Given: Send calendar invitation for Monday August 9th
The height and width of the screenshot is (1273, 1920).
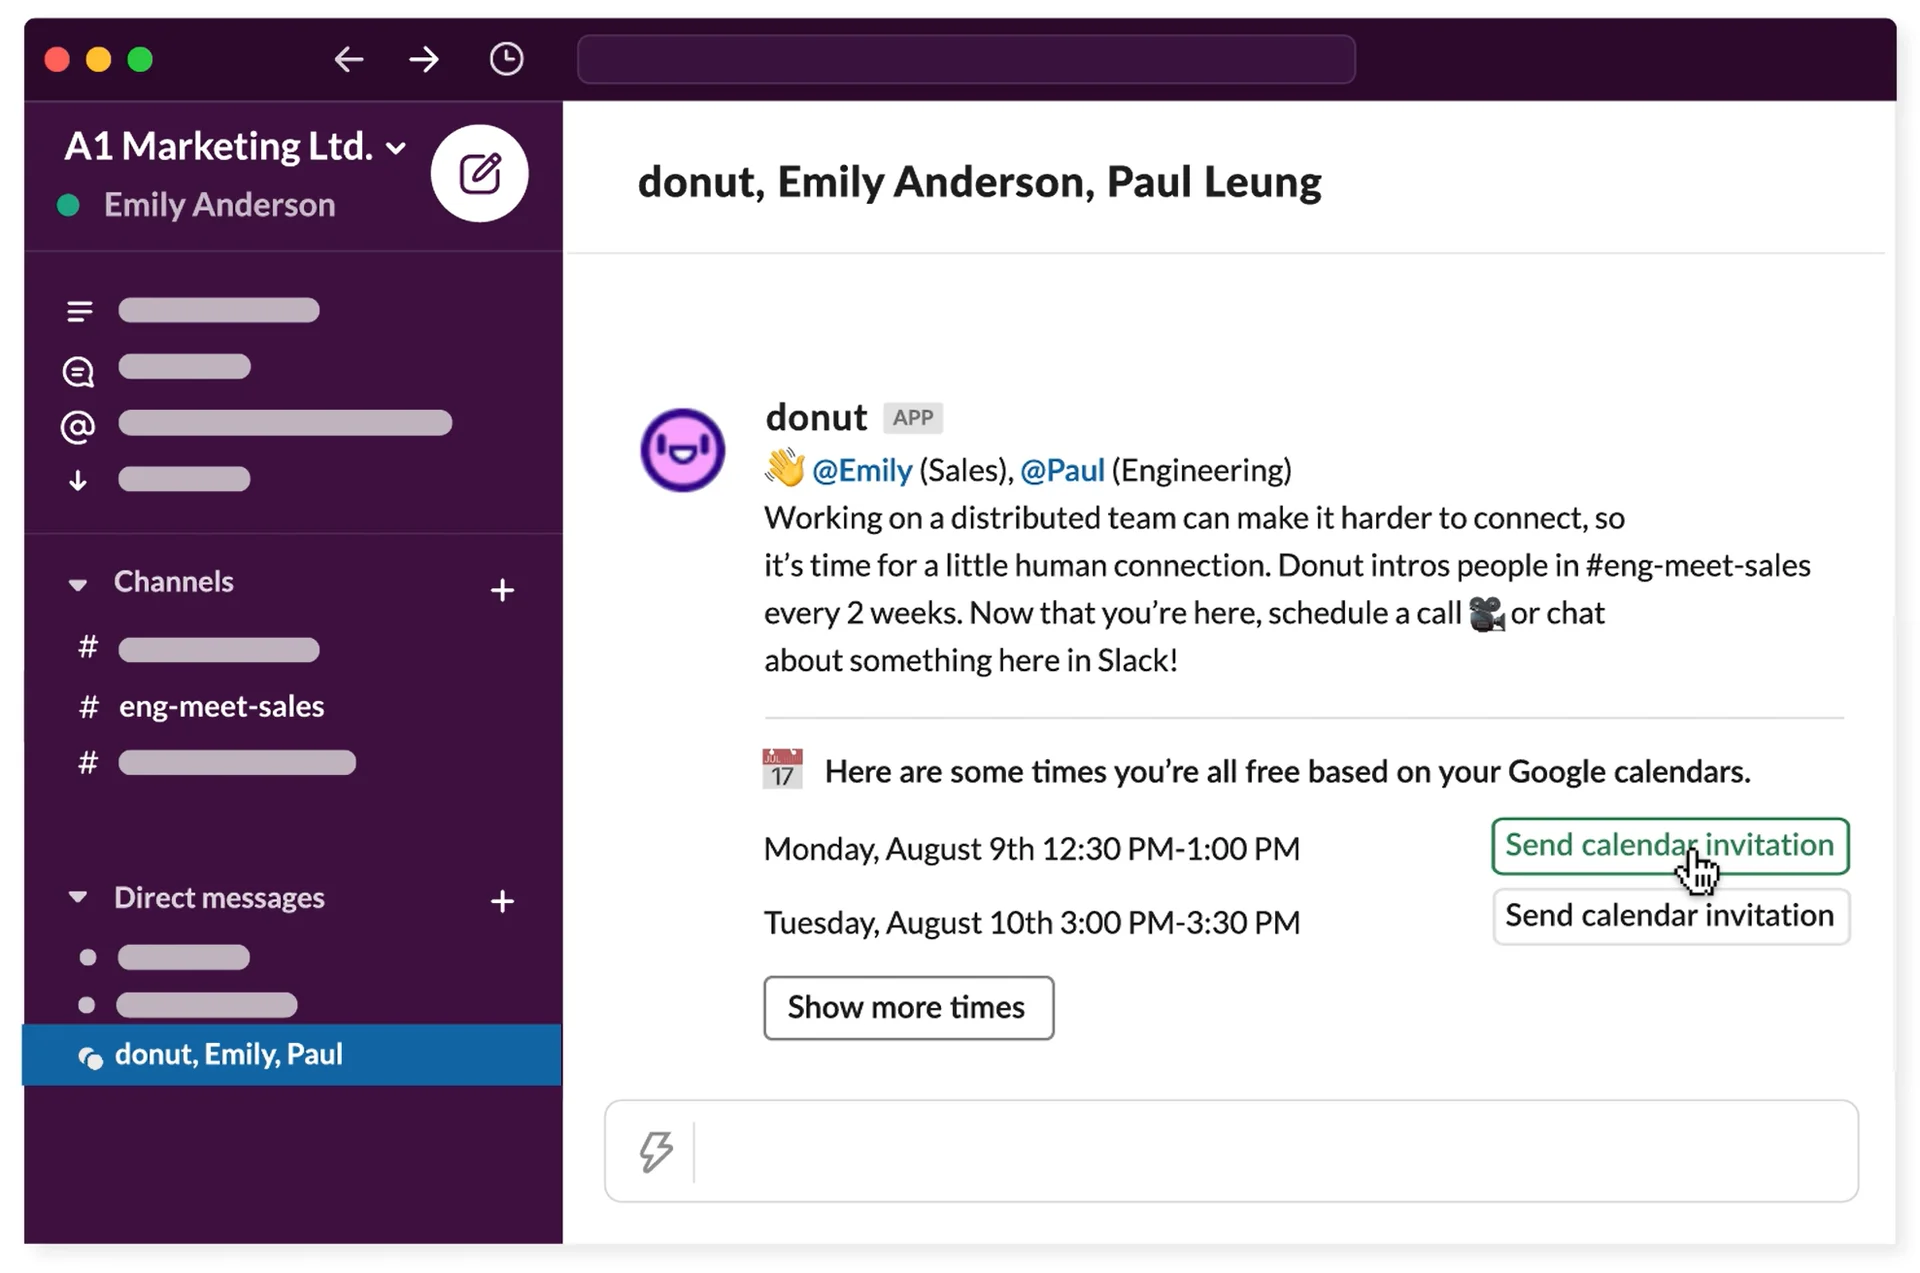Looking at the screenshot, I should 1669,846.
